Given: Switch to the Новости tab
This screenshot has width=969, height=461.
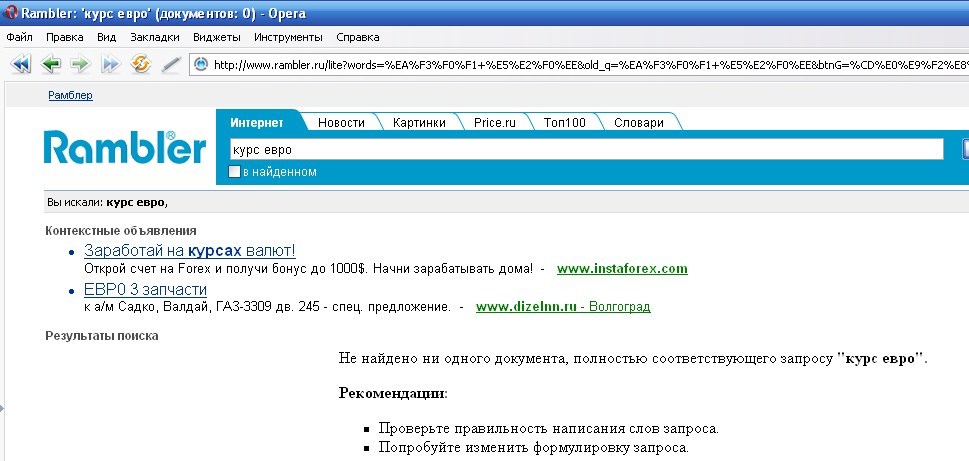Looking at the screenshot, I should tap(341, 122).
